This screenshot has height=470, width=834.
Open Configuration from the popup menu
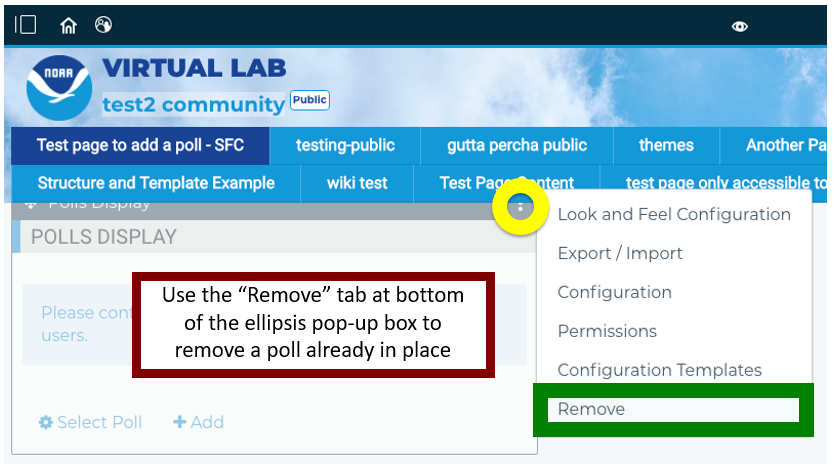coord(614,292)
